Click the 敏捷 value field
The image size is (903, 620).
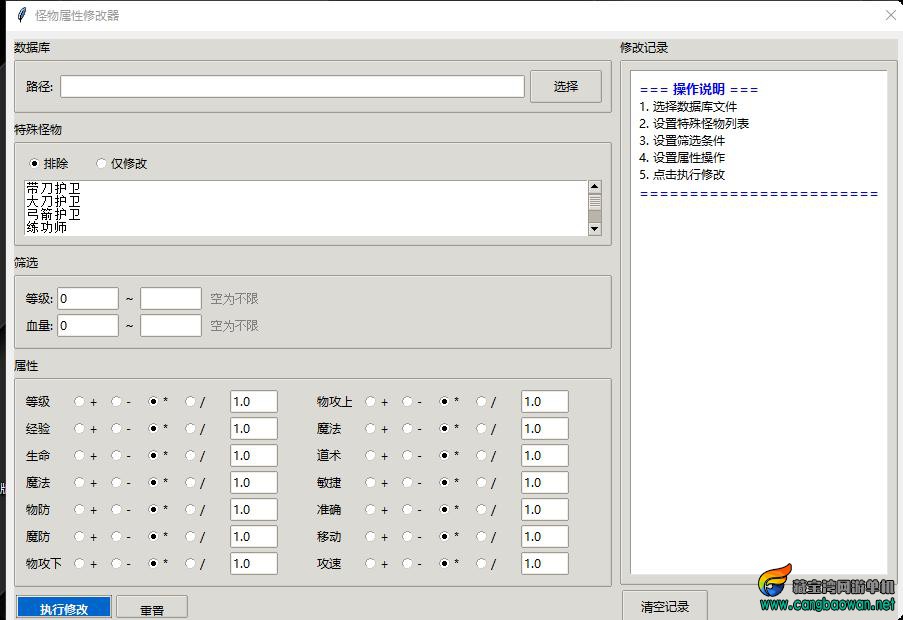[x=545, y=482]
